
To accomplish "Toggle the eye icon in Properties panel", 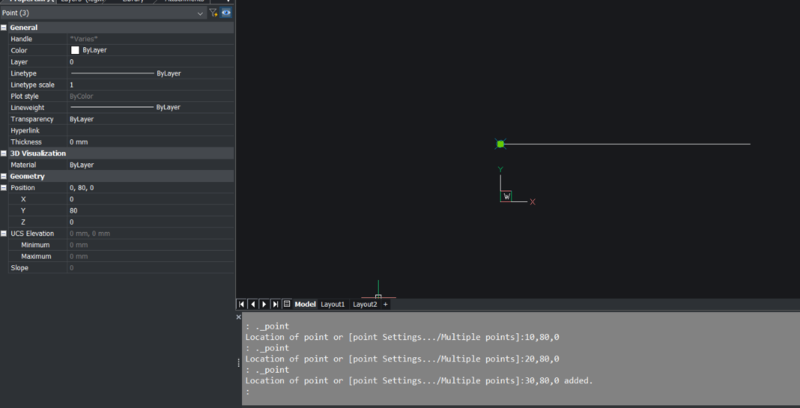I will point(226,13).
